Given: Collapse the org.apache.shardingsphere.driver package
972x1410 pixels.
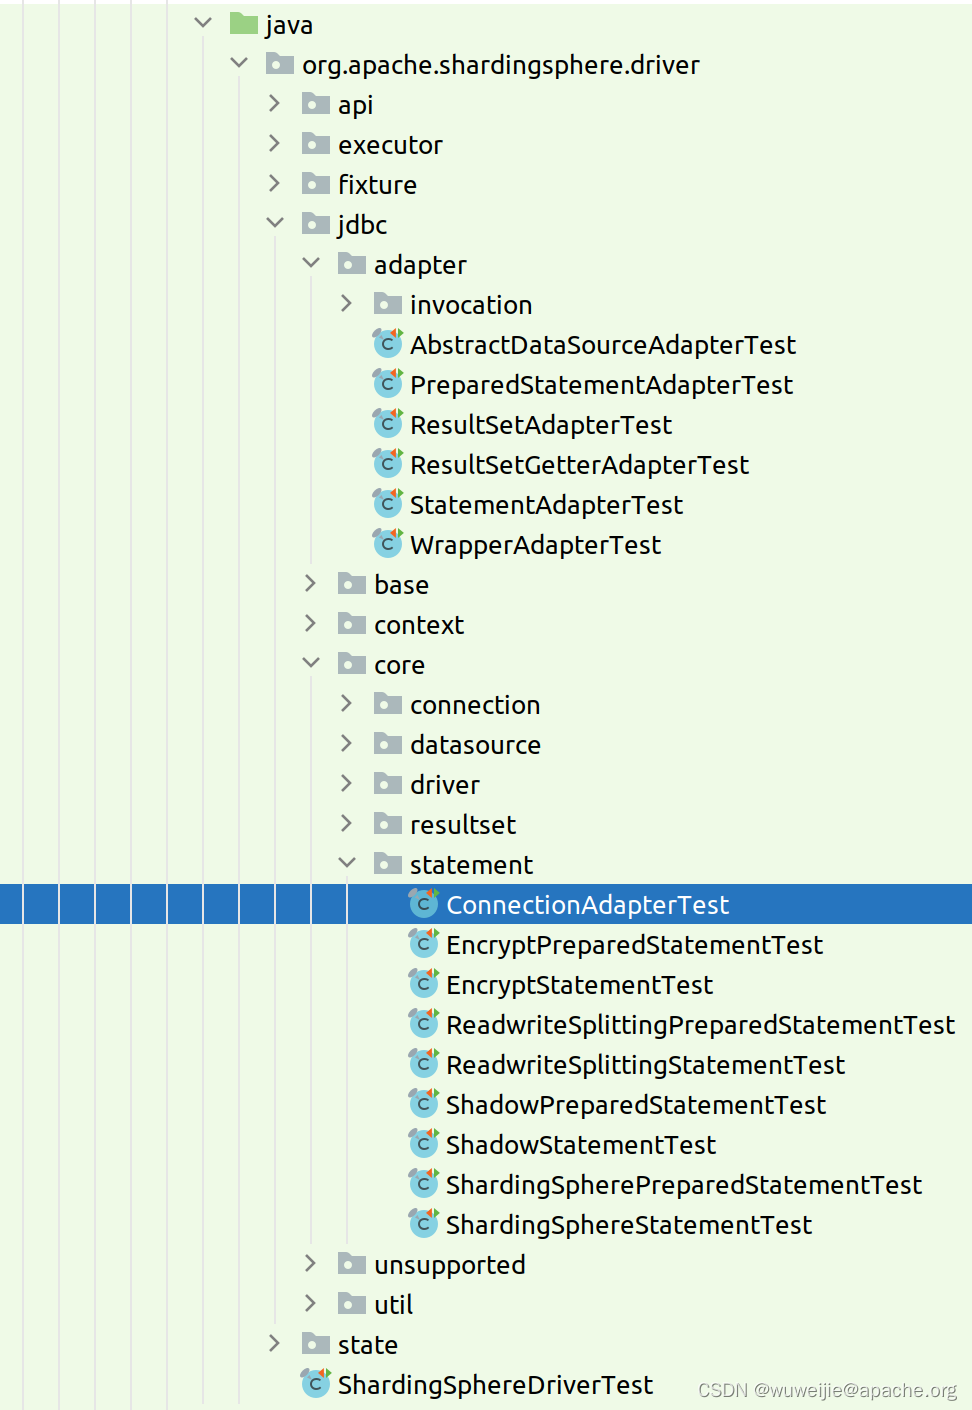Looking at the screenshot, I should click(x=239, y=62).
